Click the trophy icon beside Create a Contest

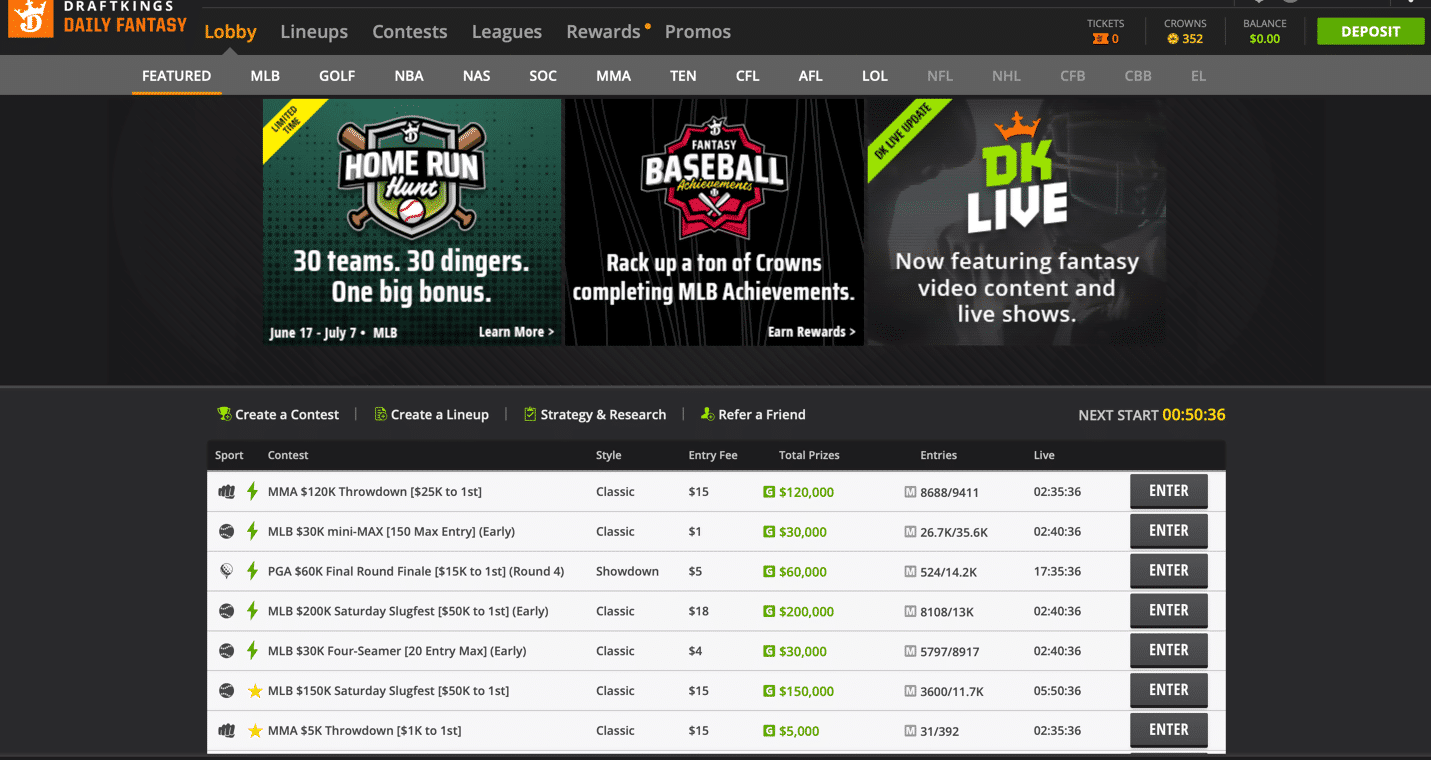point(224,414)
